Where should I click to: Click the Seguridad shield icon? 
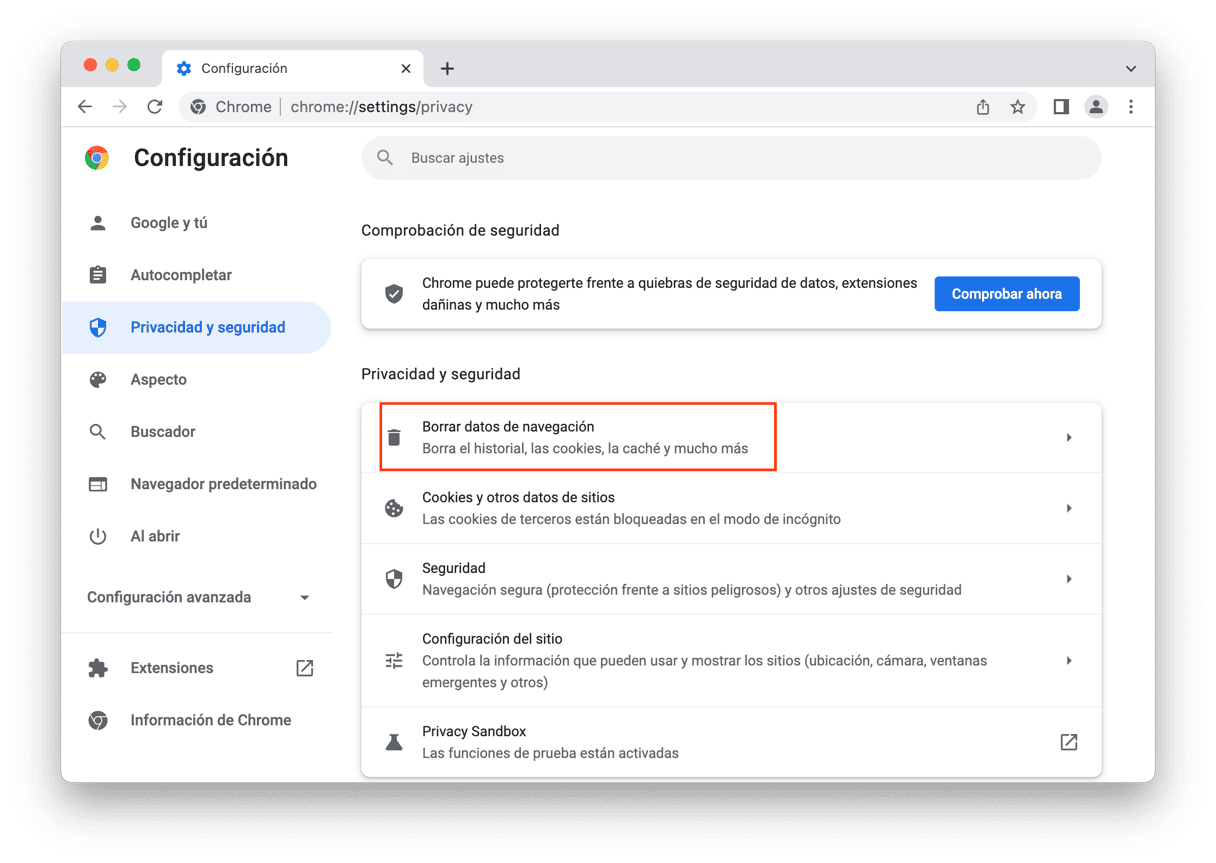pos(394,579)
